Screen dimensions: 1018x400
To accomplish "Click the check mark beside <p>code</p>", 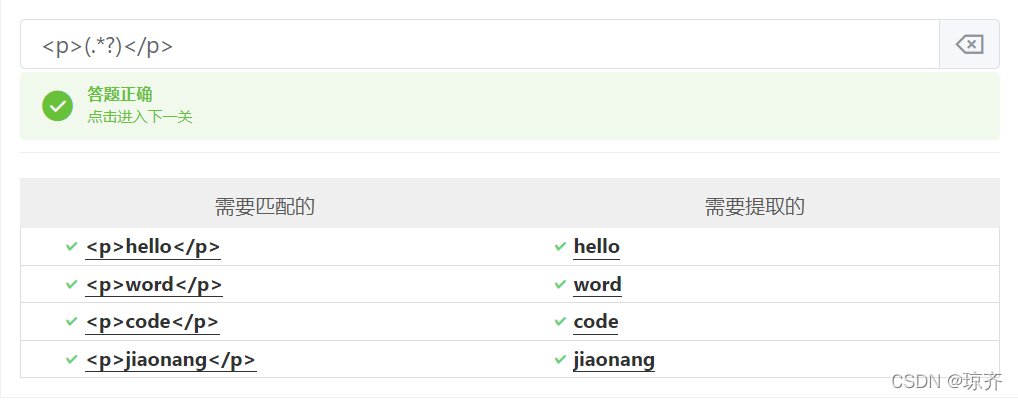I will (71, 322).
